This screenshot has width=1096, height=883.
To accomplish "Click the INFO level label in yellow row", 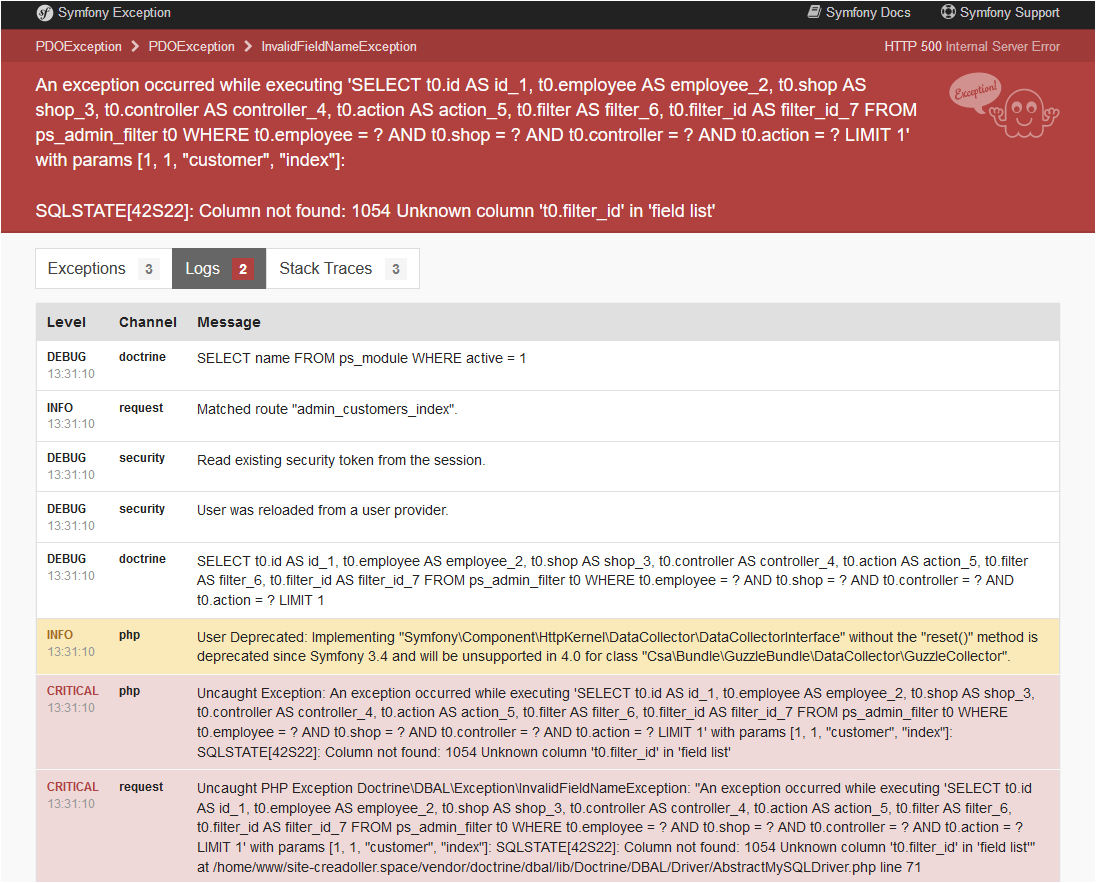I will point(59,635).
